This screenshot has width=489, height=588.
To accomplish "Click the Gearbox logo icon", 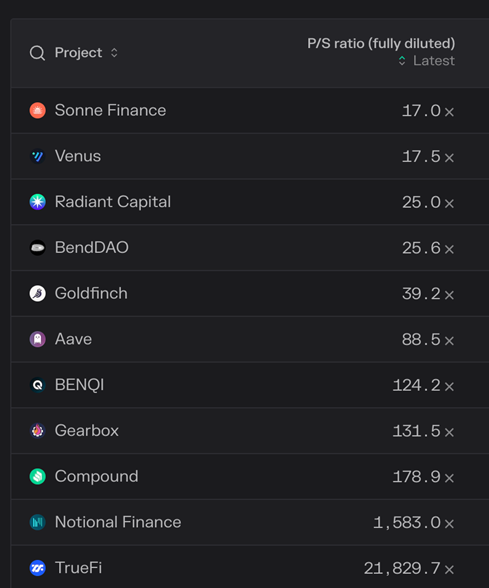I will coord(38,430).
